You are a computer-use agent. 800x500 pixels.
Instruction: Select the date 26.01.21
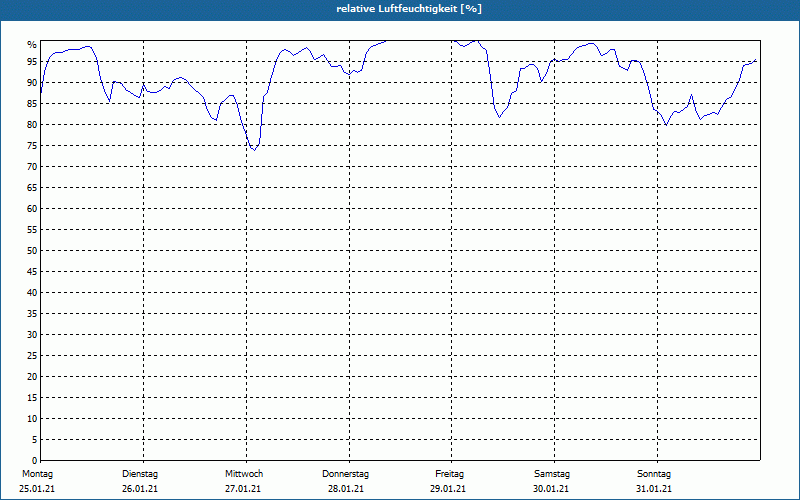(140, 489)
